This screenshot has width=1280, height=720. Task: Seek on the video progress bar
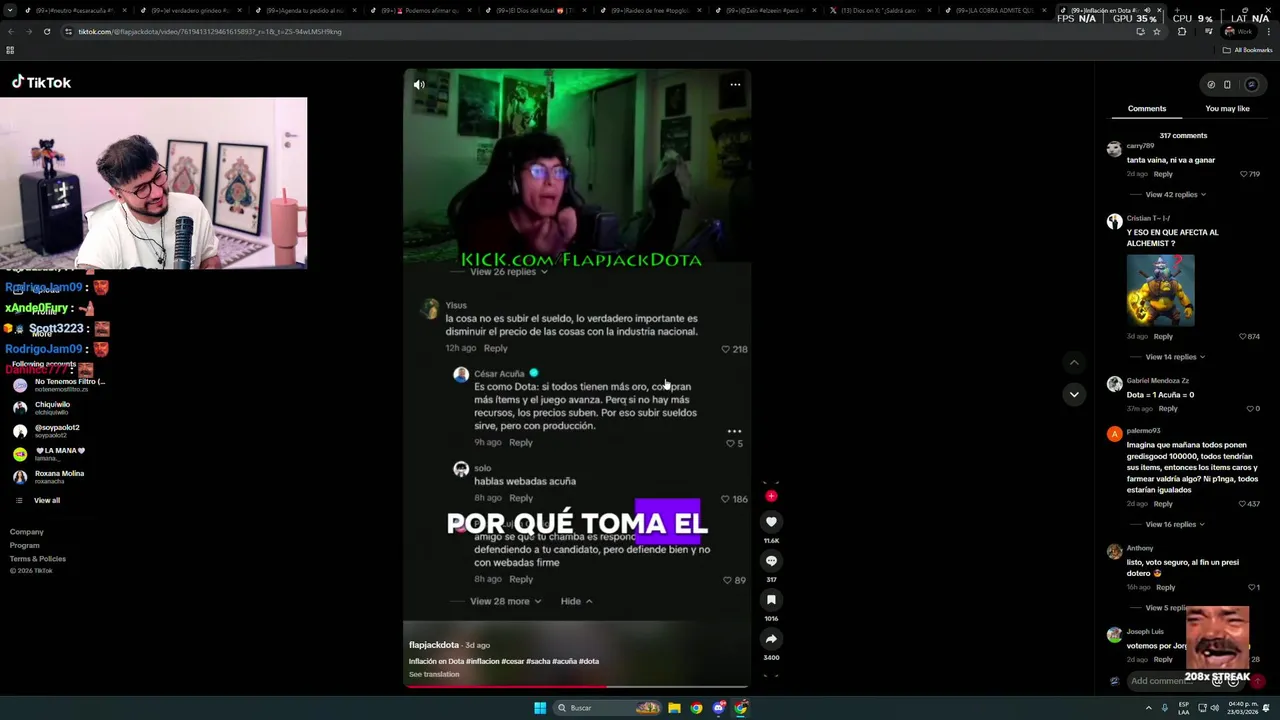pos(576,686)
